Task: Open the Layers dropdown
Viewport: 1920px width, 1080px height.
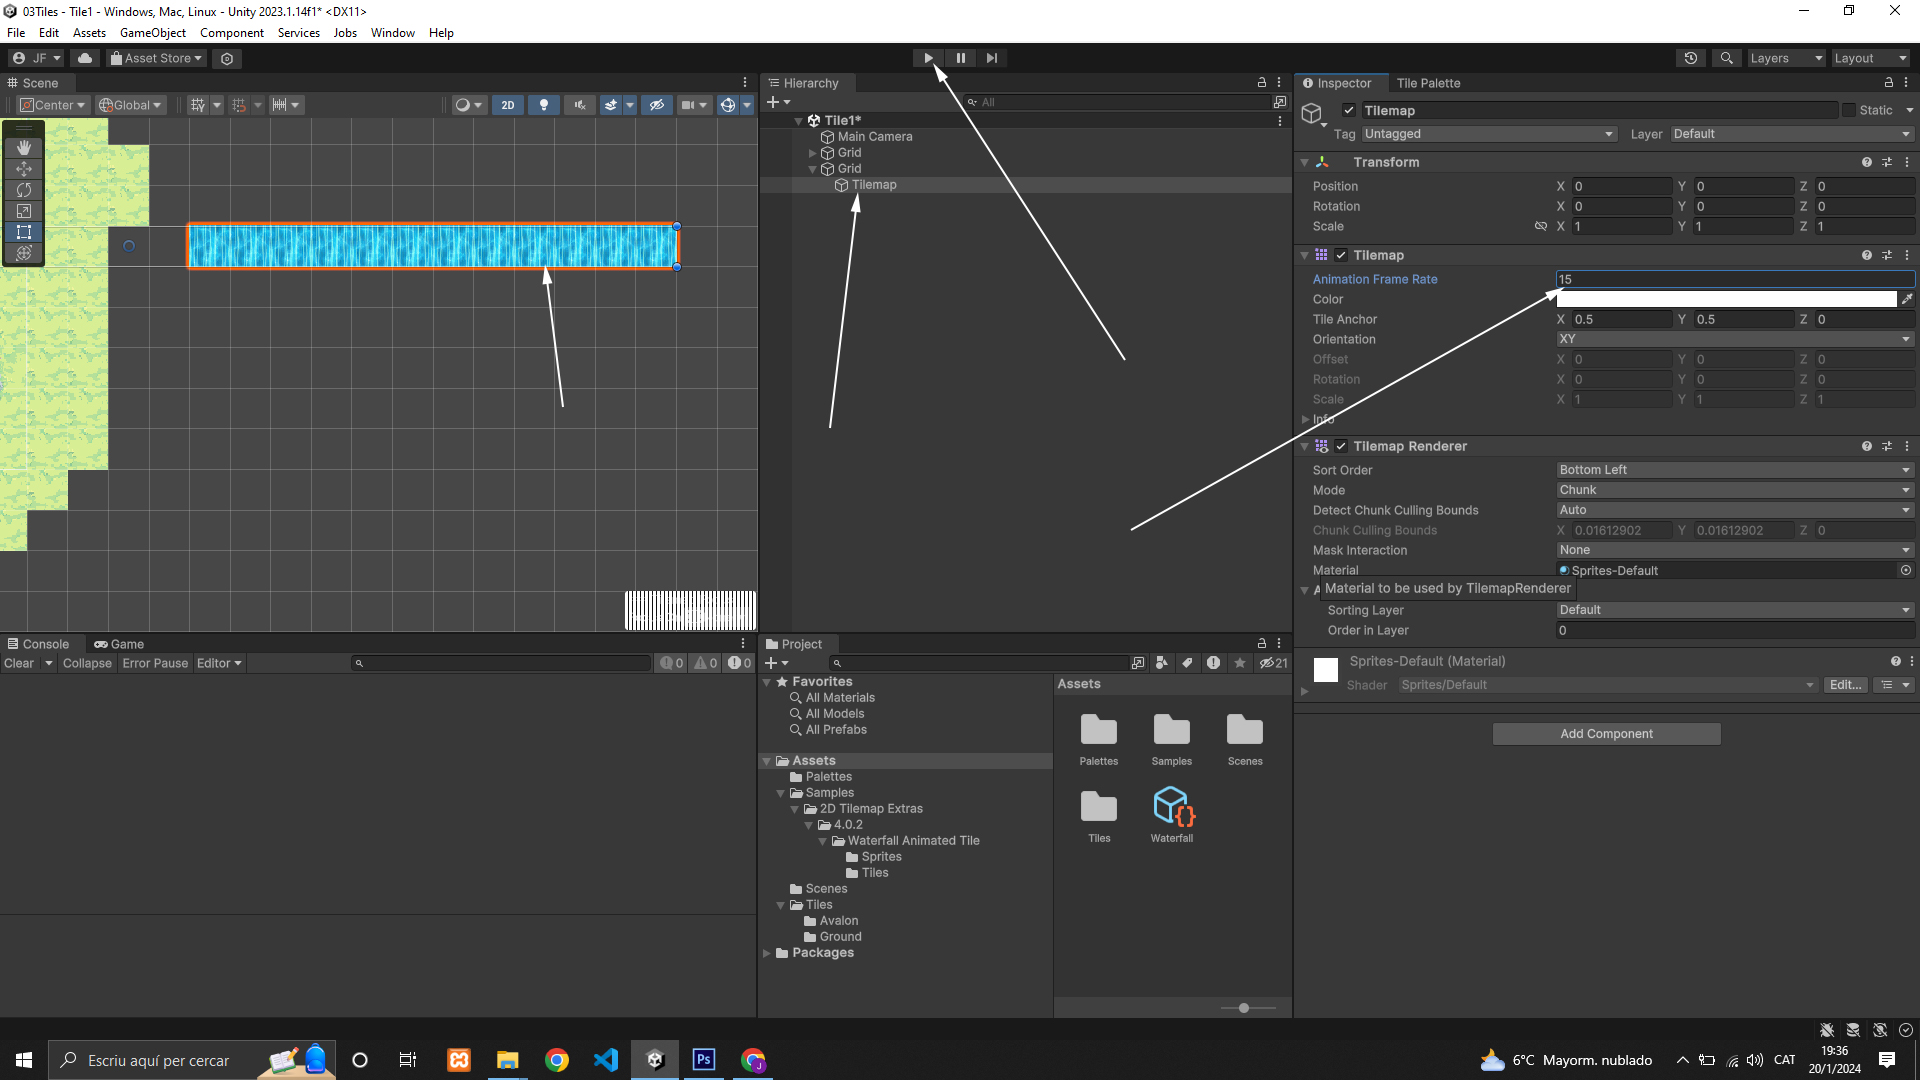Action: 1786,58
